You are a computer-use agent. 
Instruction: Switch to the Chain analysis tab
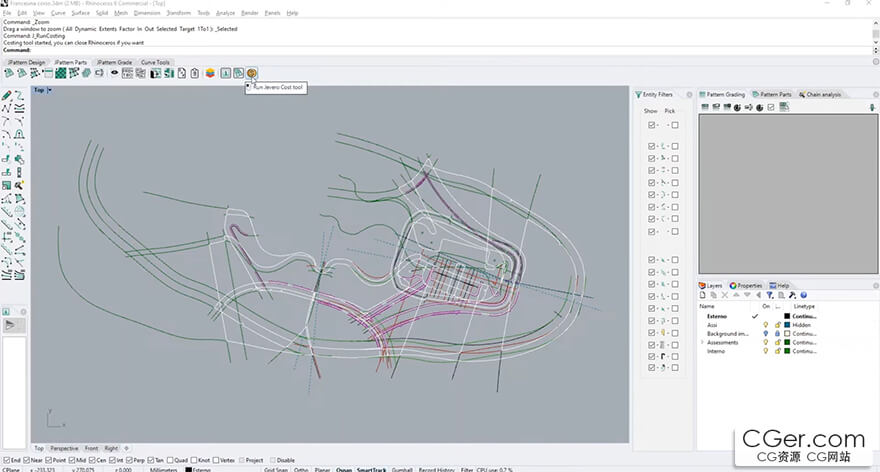click(x=819, y=94)
